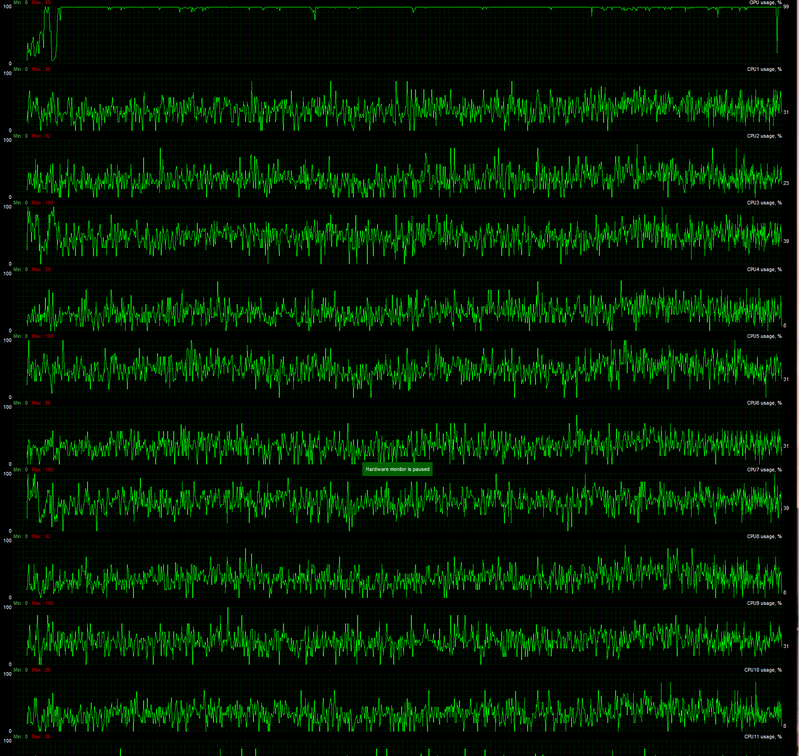This screenshot has height=756, width=800.
Task: Click the current value "99" beside the GPU graph
Action: pyautogui.click(x=786, y=7)
